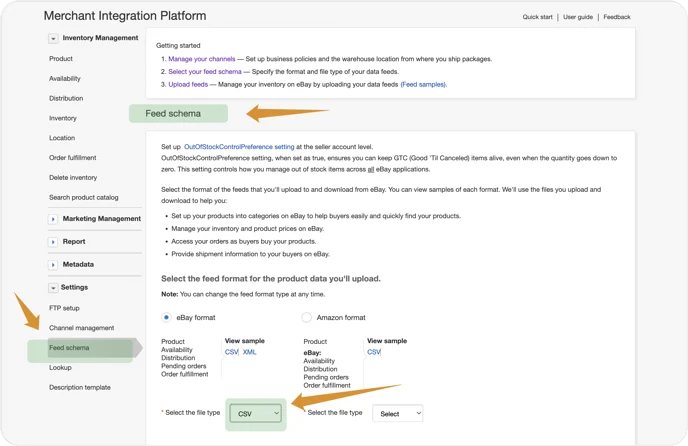
Task: View the eBay format XML sample
Action: click(249, 352)
